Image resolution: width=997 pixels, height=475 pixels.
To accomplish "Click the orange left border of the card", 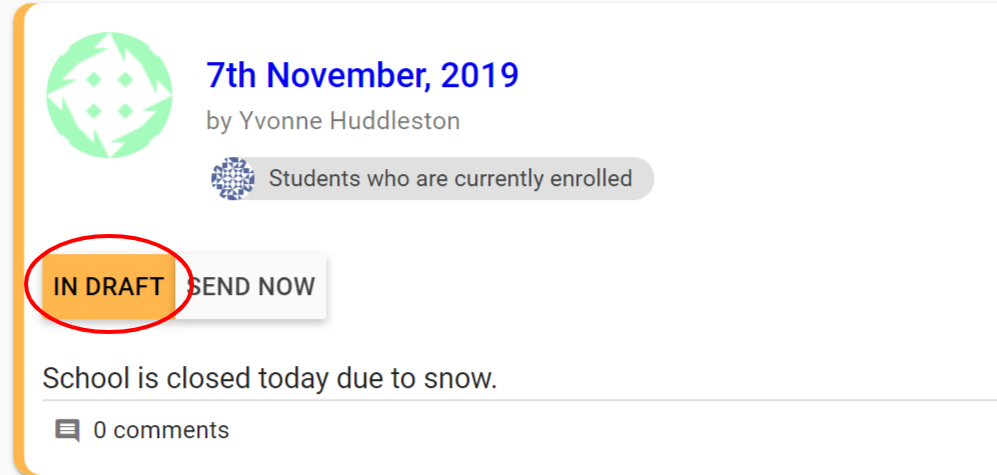I will [x=24, y=237].
